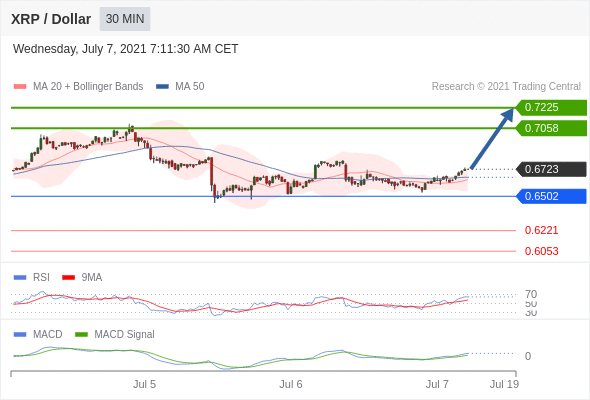Click the XRP / Dollar chart title
Screen dimensions: 590x400
coord(51,19)
